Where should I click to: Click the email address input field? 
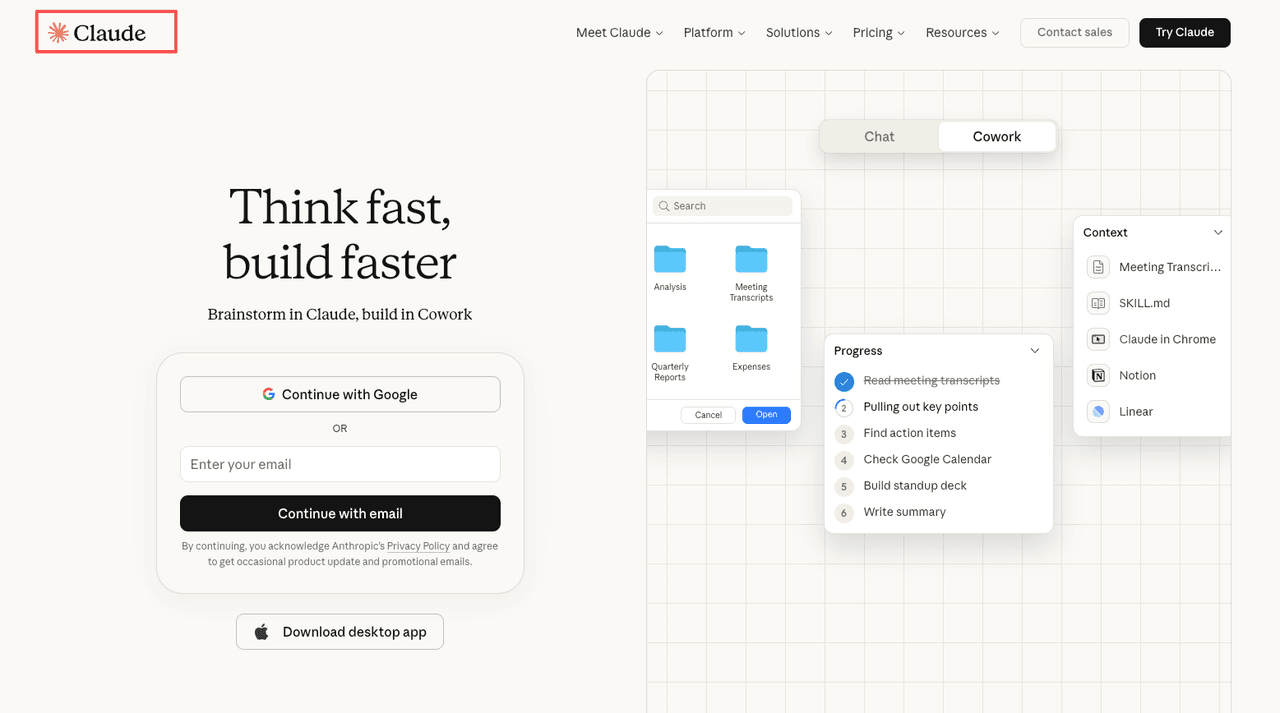coord(340,464)
